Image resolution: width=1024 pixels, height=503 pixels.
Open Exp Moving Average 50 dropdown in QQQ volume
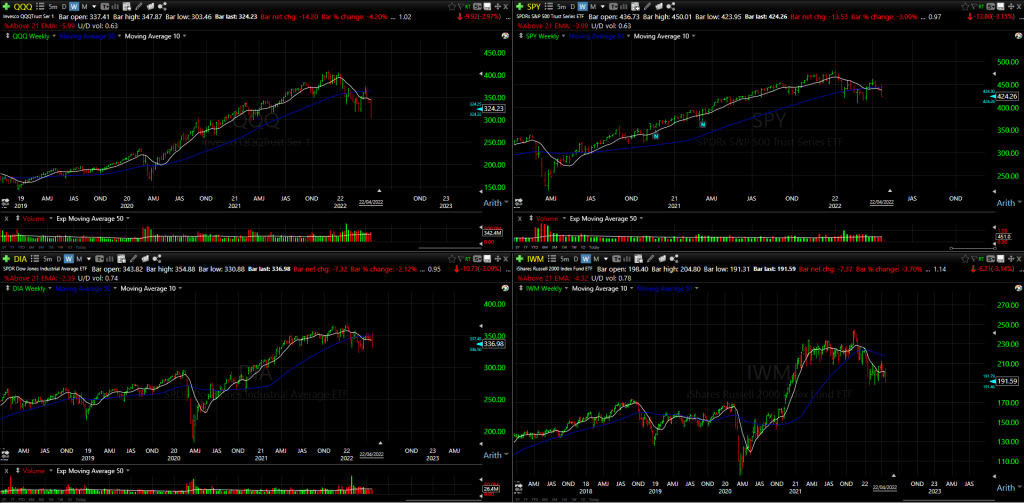[92, 218]
